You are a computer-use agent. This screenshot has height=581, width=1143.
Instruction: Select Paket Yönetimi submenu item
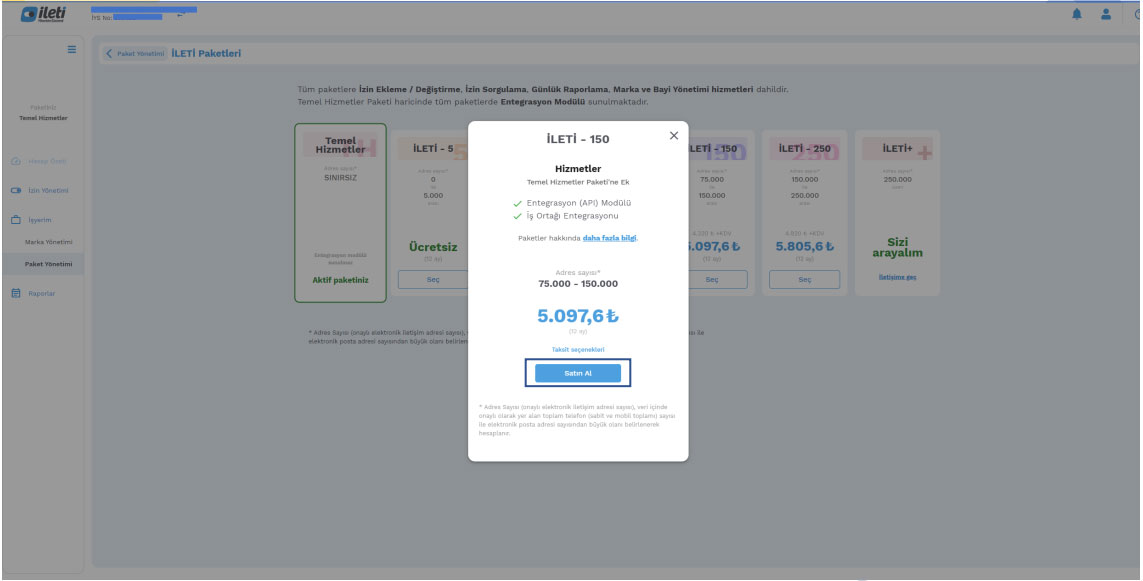click(x=49, y=264)
